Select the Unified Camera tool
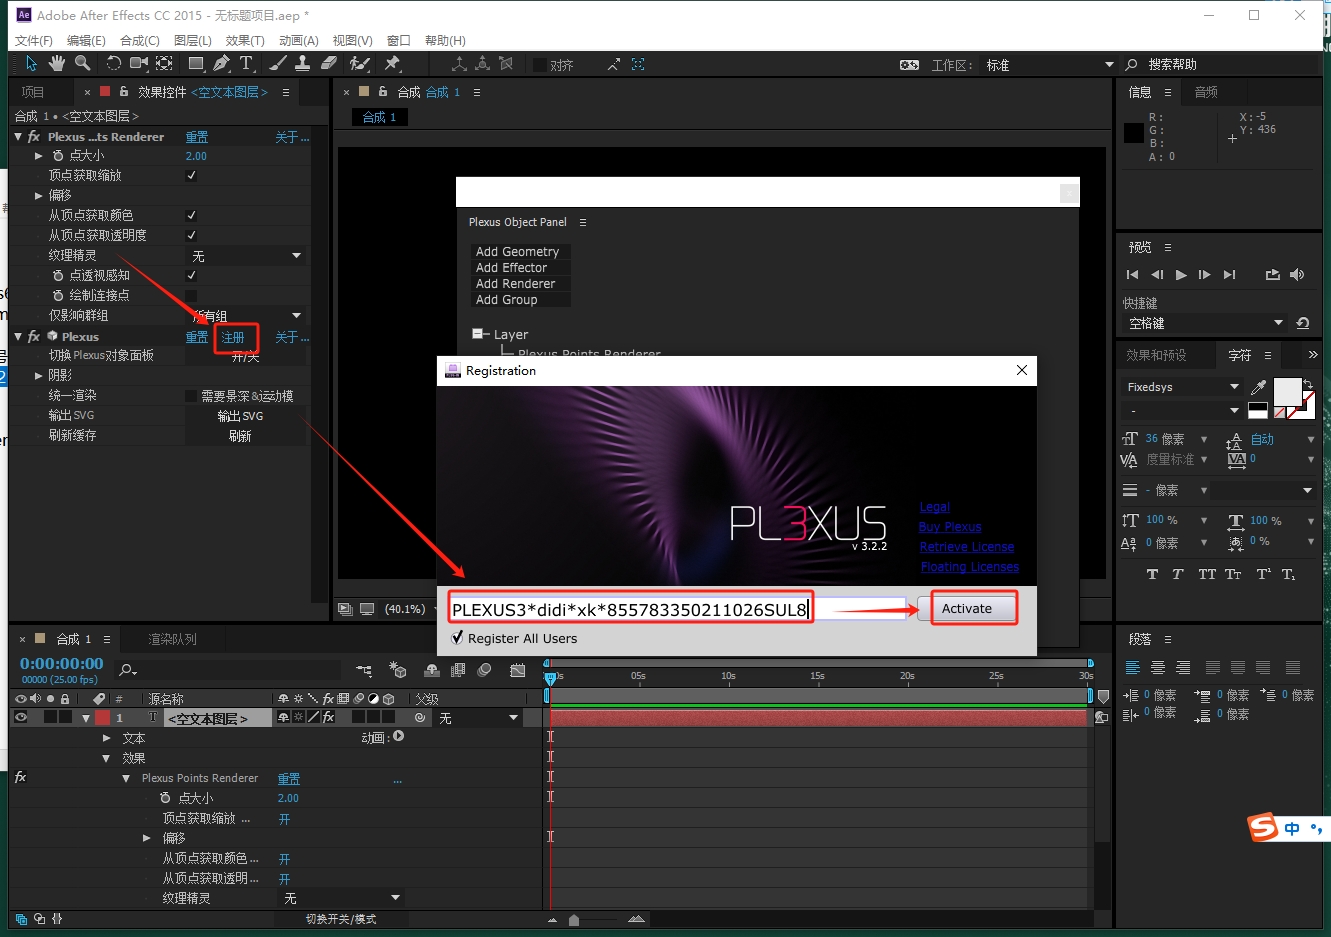1331x937 pixels. point(138,64)
